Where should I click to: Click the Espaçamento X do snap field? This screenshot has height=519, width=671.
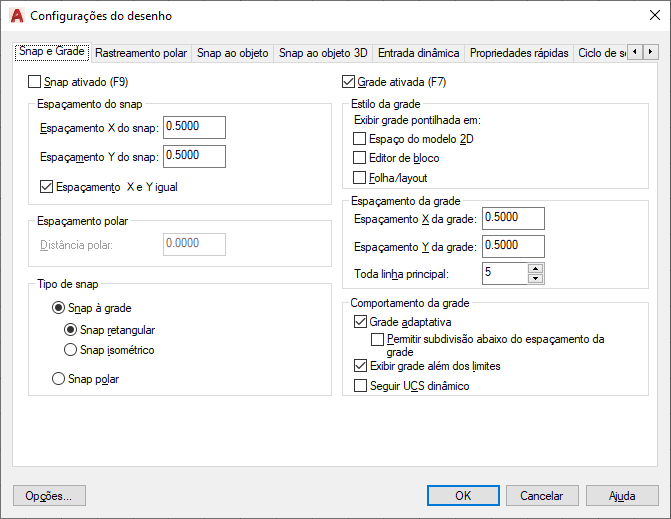(x=195, y=127)
